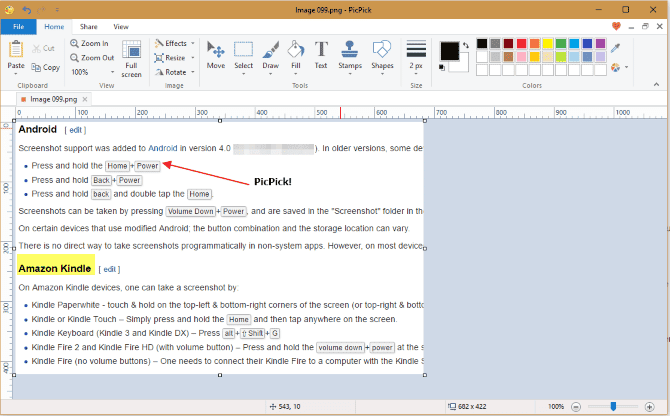Choose the red color swatch

click(x=521, y=44)
